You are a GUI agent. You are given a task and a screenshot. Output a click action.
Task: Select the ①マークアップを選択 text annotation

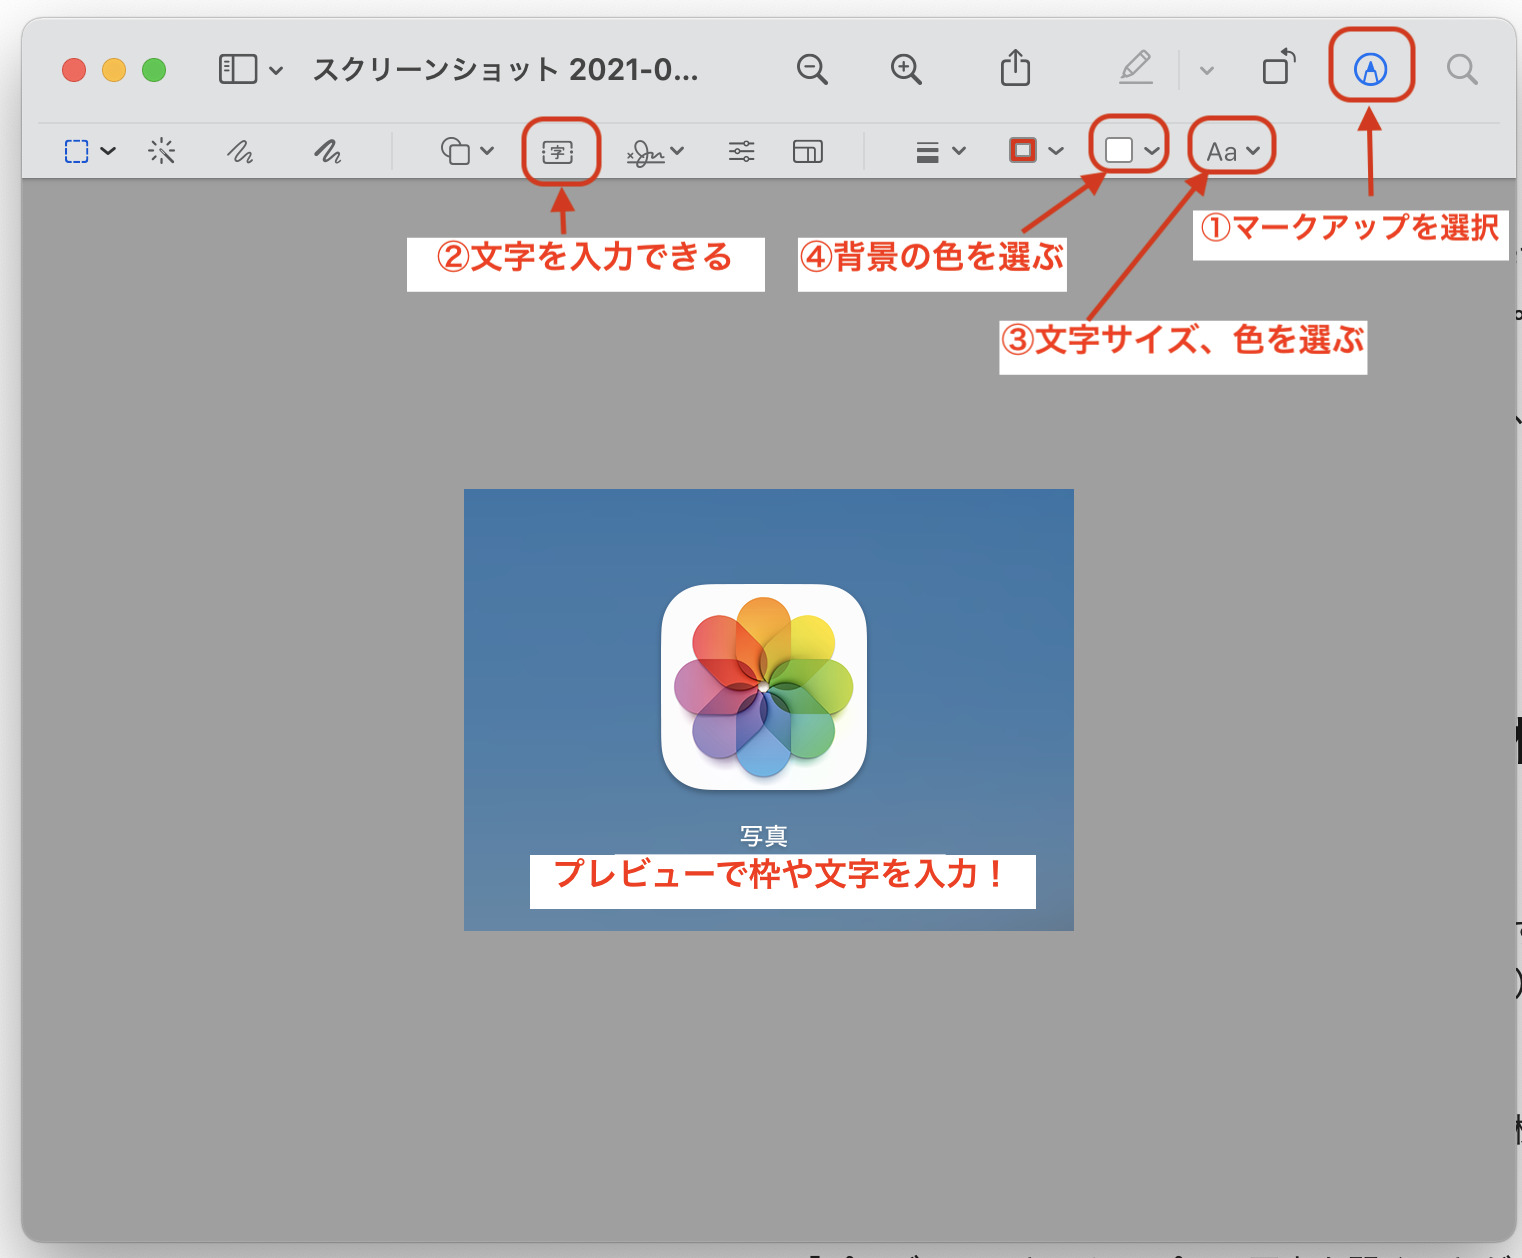pos(1350,234)
